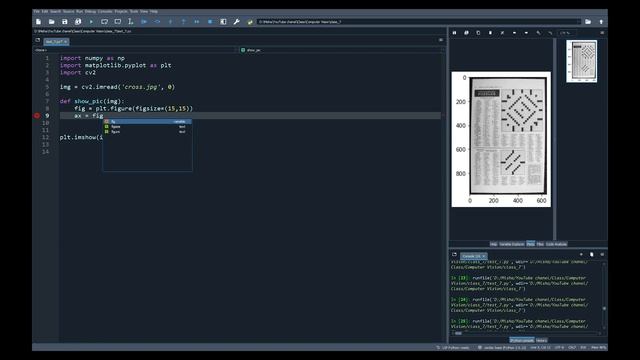The height and width of the screenshot is (360, 640).
Task: Go to parent directory arrow
Action: 601,22
